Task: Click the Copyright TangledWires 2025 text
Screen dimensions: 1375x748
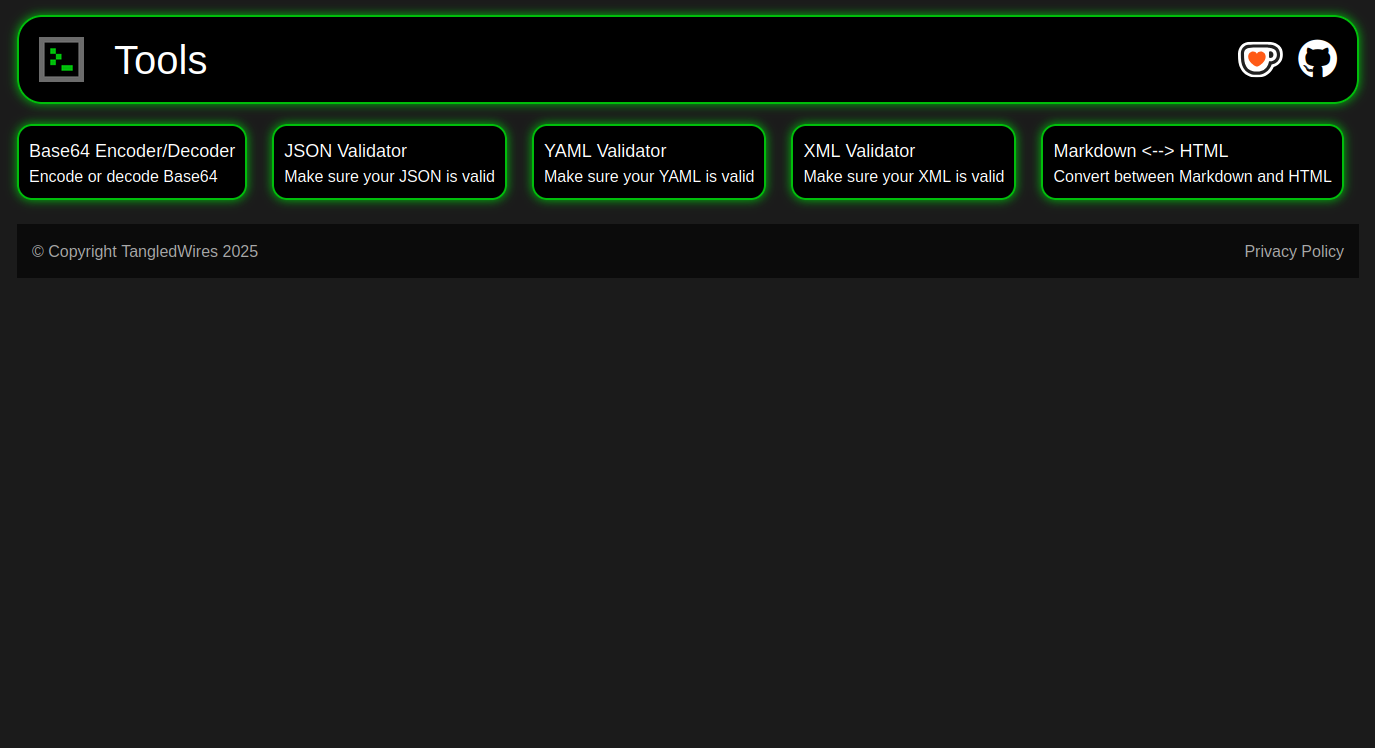Action: [x=145, y=252]
